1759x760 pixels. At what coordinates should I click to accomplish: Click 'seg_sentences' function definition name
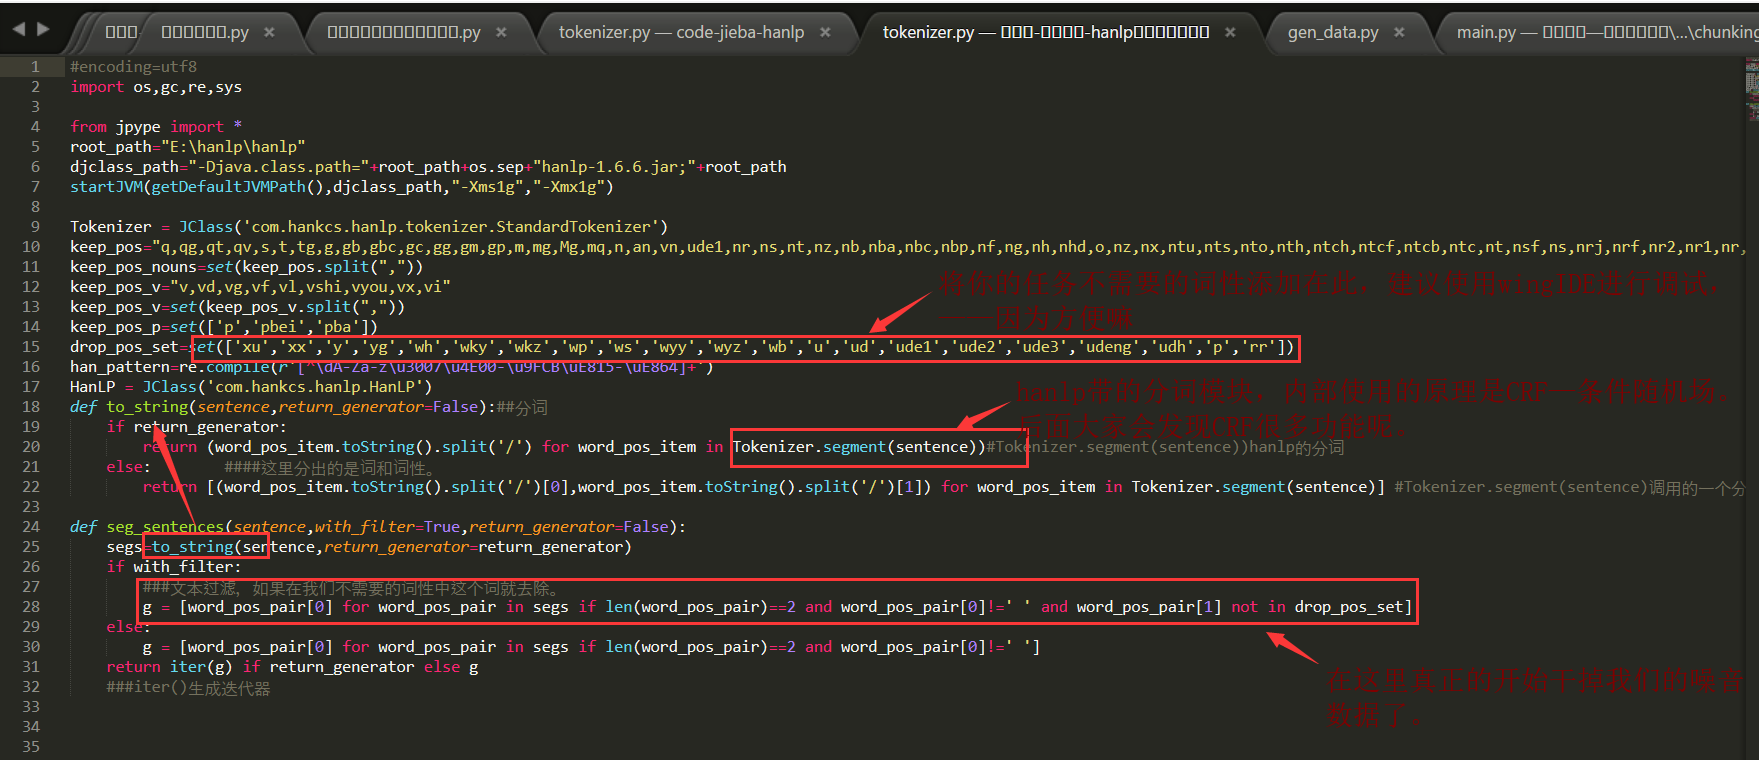click(x=165, y=526)
